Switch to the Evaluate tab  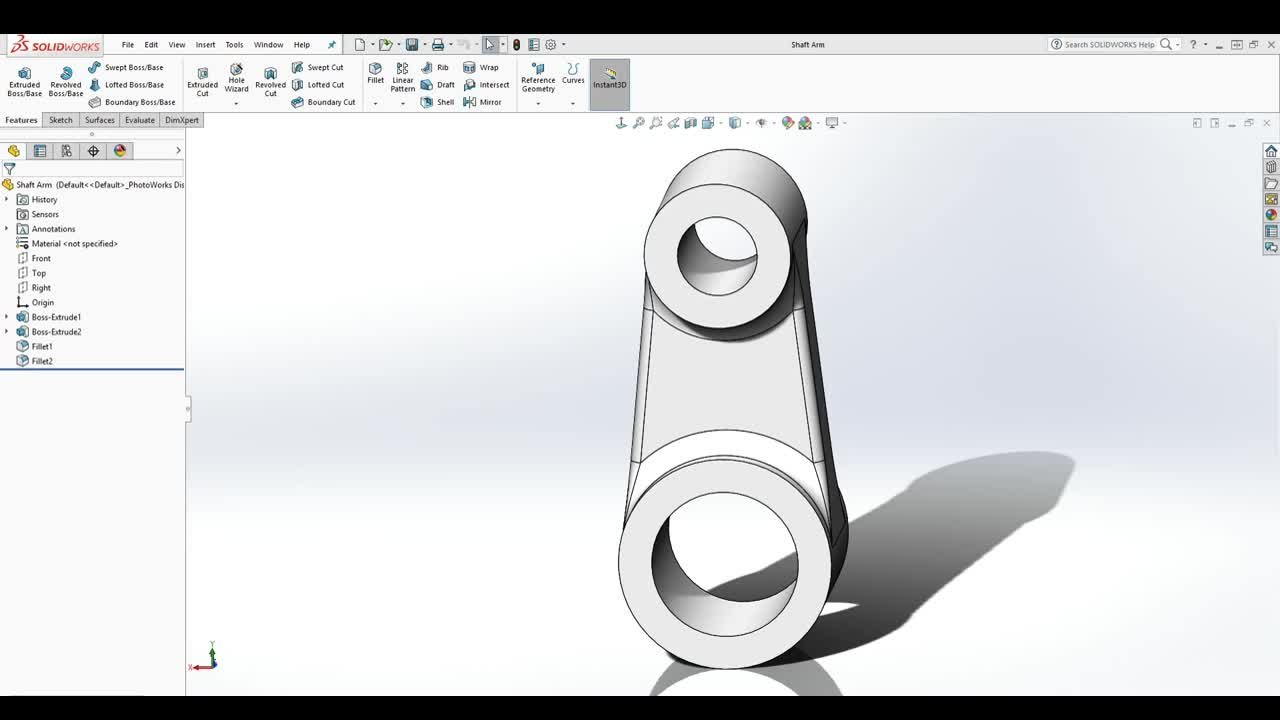140,120
